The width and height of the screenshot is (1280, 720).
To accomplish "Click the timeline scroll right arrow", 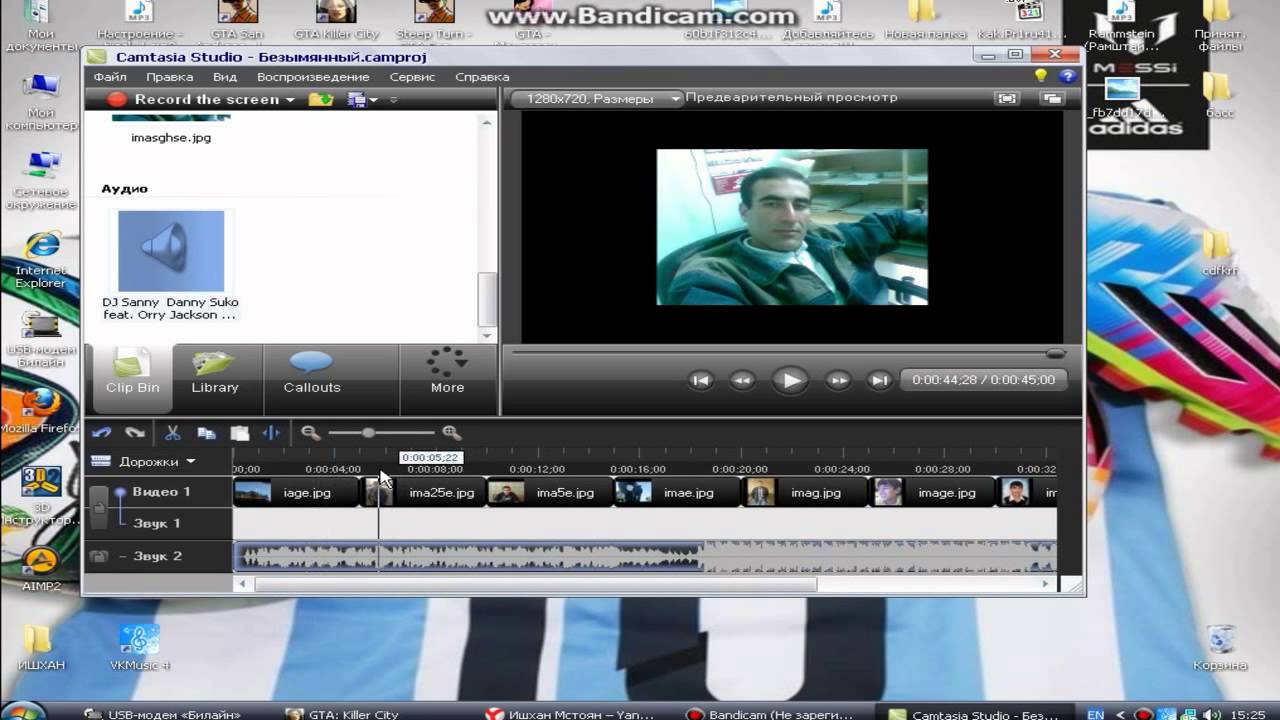I will (1048, 584).
